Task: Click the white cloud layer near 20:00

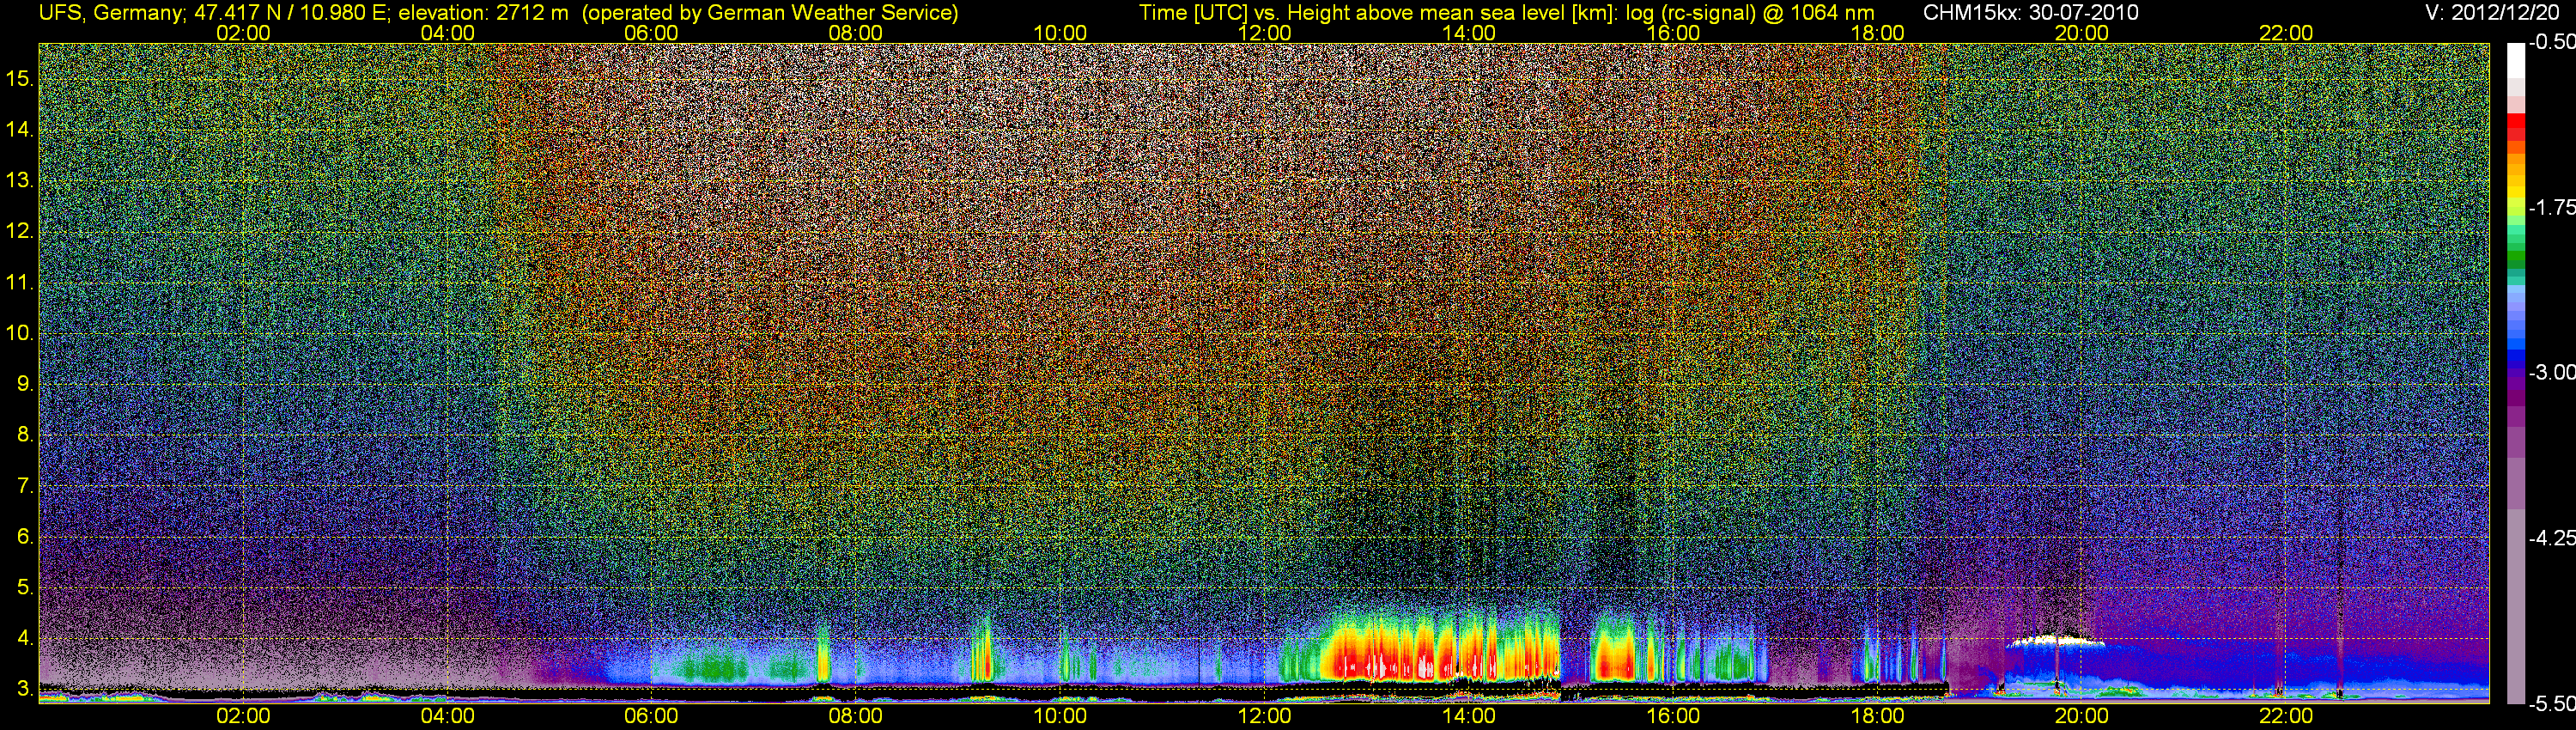Action: [x=2054, y=639]
